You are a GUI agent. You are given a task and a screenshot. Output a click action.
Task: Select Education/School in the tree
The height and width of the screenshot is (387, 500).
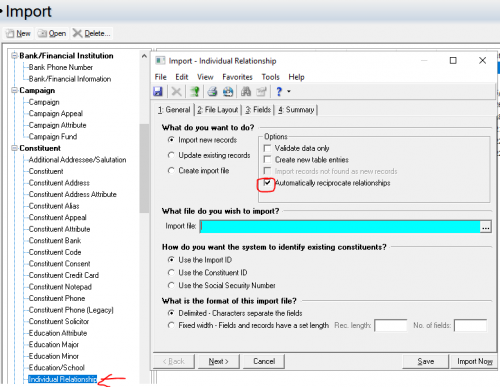57,368
